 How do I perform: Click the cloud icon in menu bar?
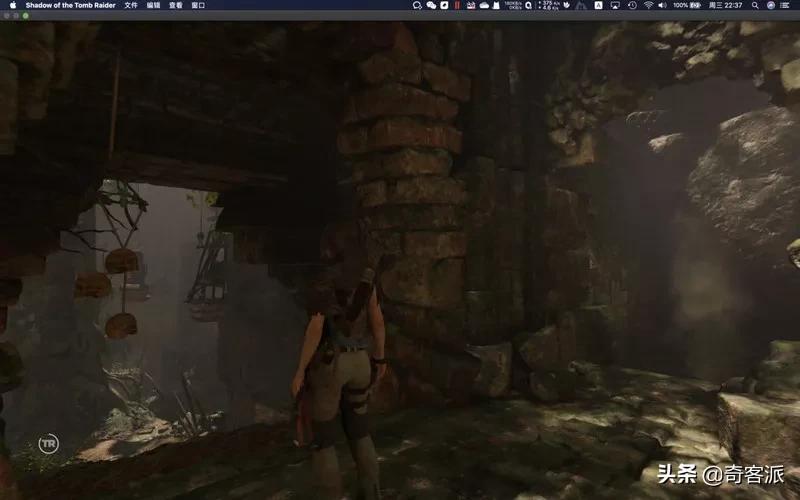pyautogui.click(x=484, y=5)
